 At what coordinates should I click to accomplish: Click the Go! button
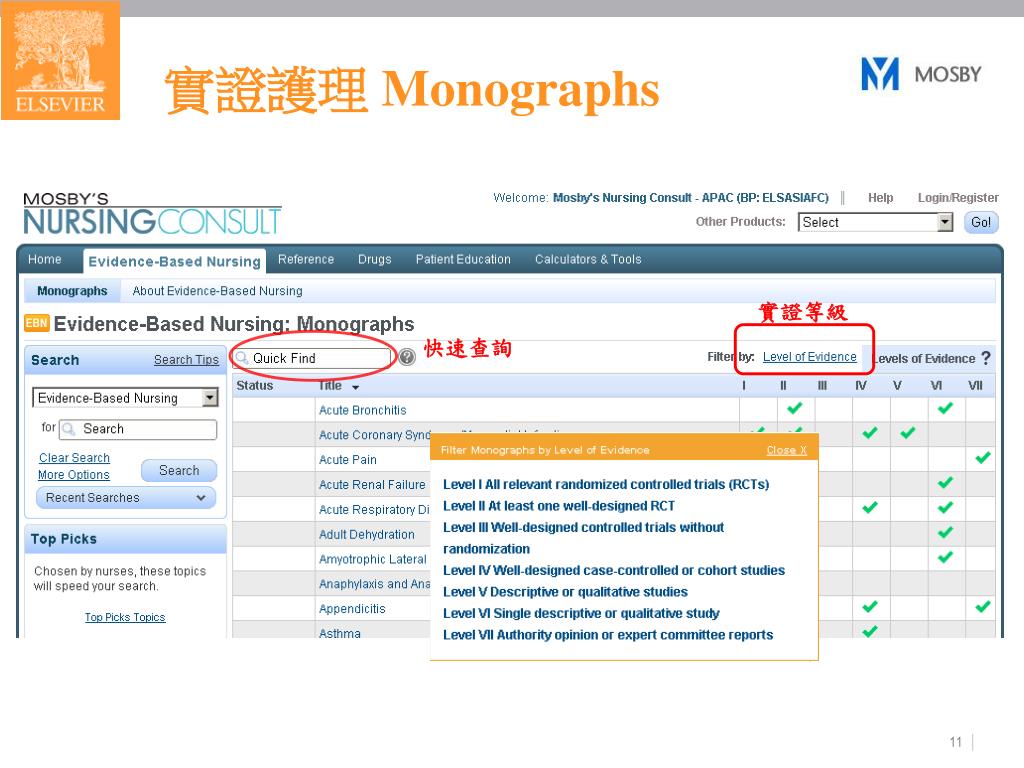click(x=981, y=222)
